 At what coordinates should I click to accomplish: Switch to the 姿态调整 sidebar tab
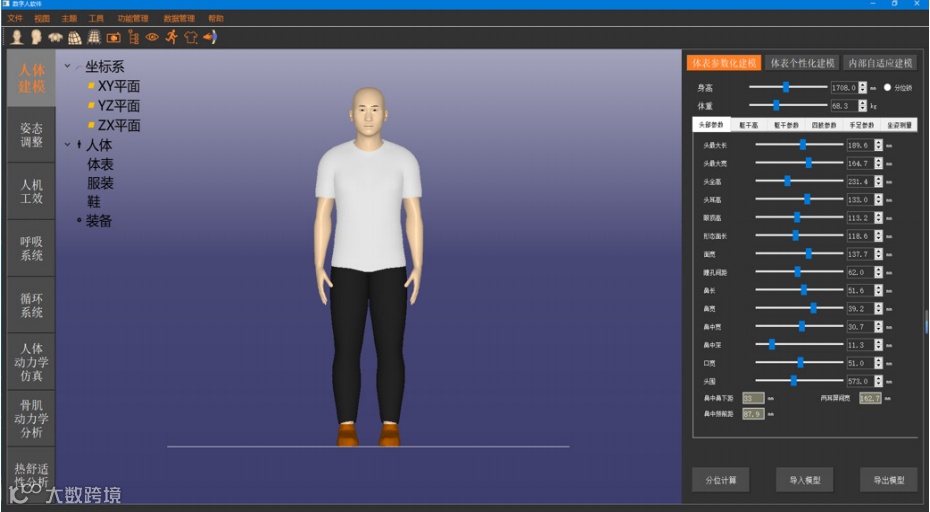click(31, 135)
